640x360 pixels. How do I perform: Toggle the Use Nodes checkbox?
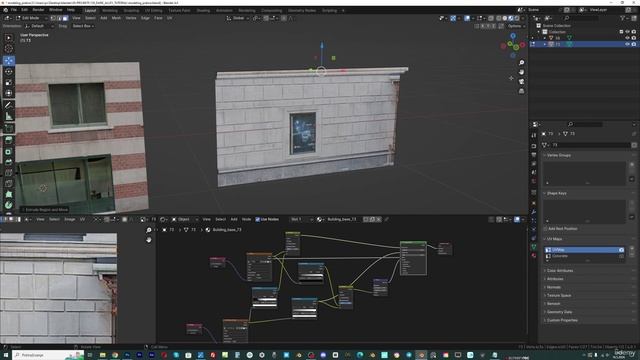[x=258, y=220]
